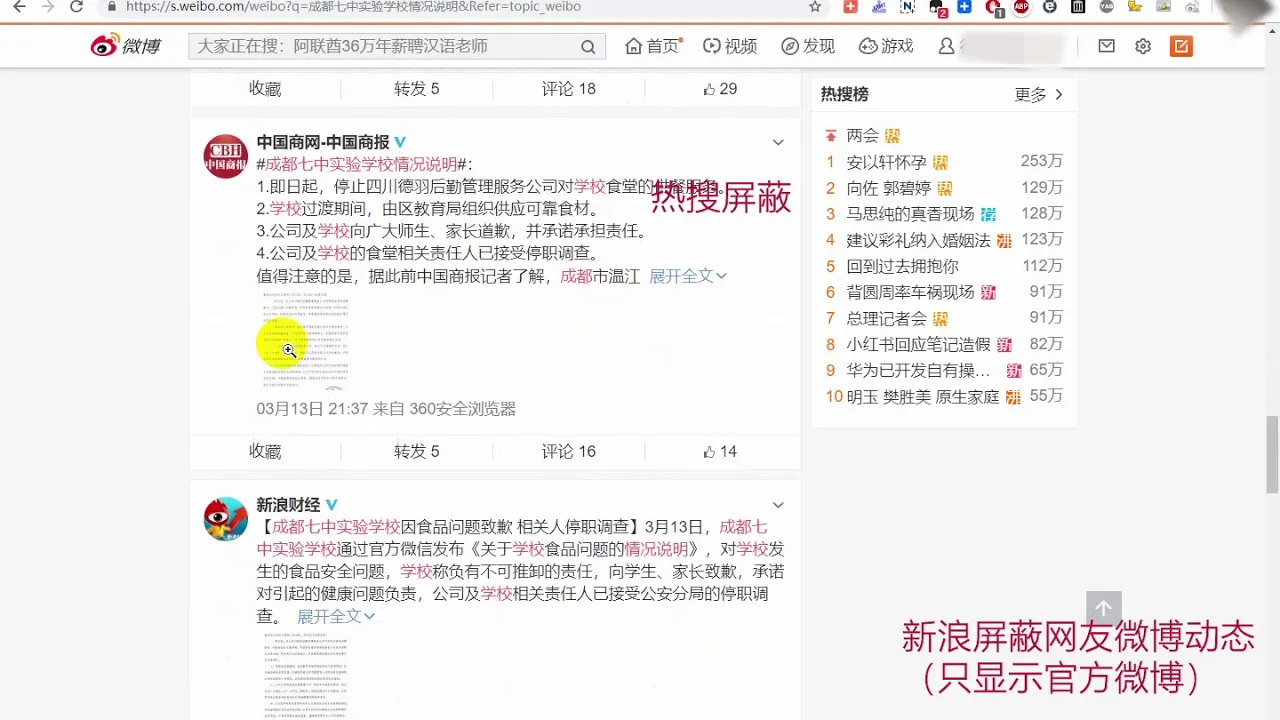Open the 中国商网-中国商报 avatar

click(x=226, y=156)
